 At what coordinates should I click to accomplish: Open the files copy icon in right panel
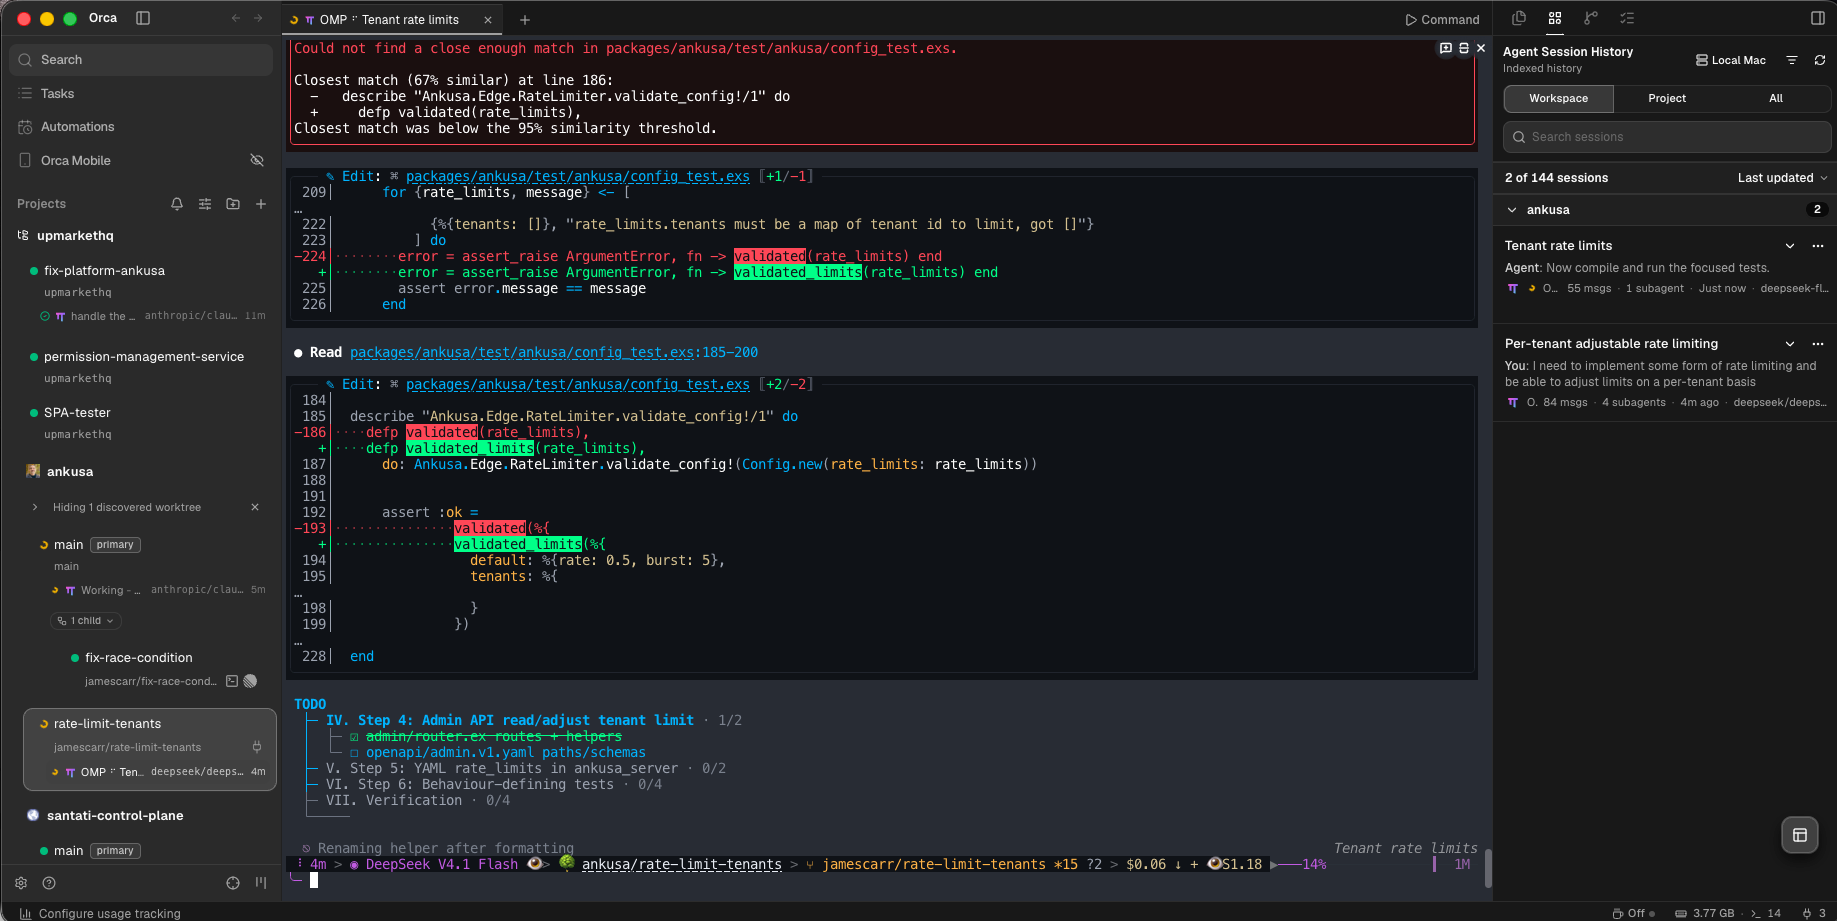1519,18
